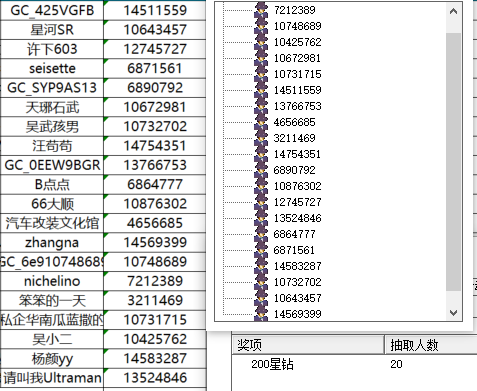Click spreadsheet cell GC_0EEW9BGR

point(52,165)
